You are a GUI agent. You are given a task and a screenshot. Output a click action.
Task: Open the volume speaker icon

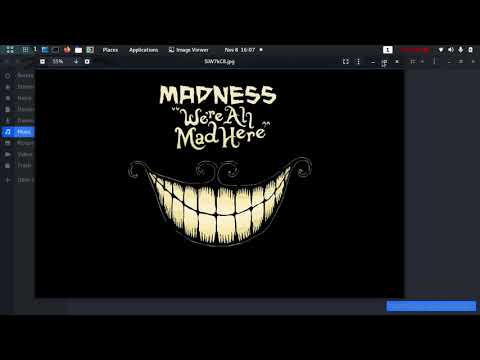451,50
